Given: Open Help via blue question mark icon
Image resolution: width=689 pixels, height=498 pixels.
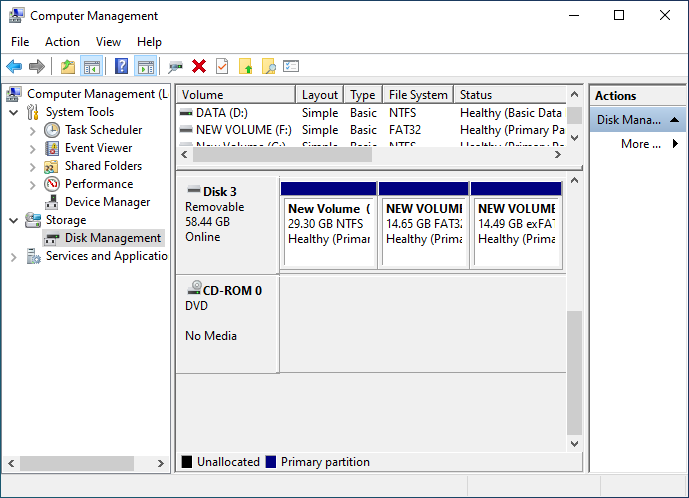Looking at the screenshot, I should (121, 66).
